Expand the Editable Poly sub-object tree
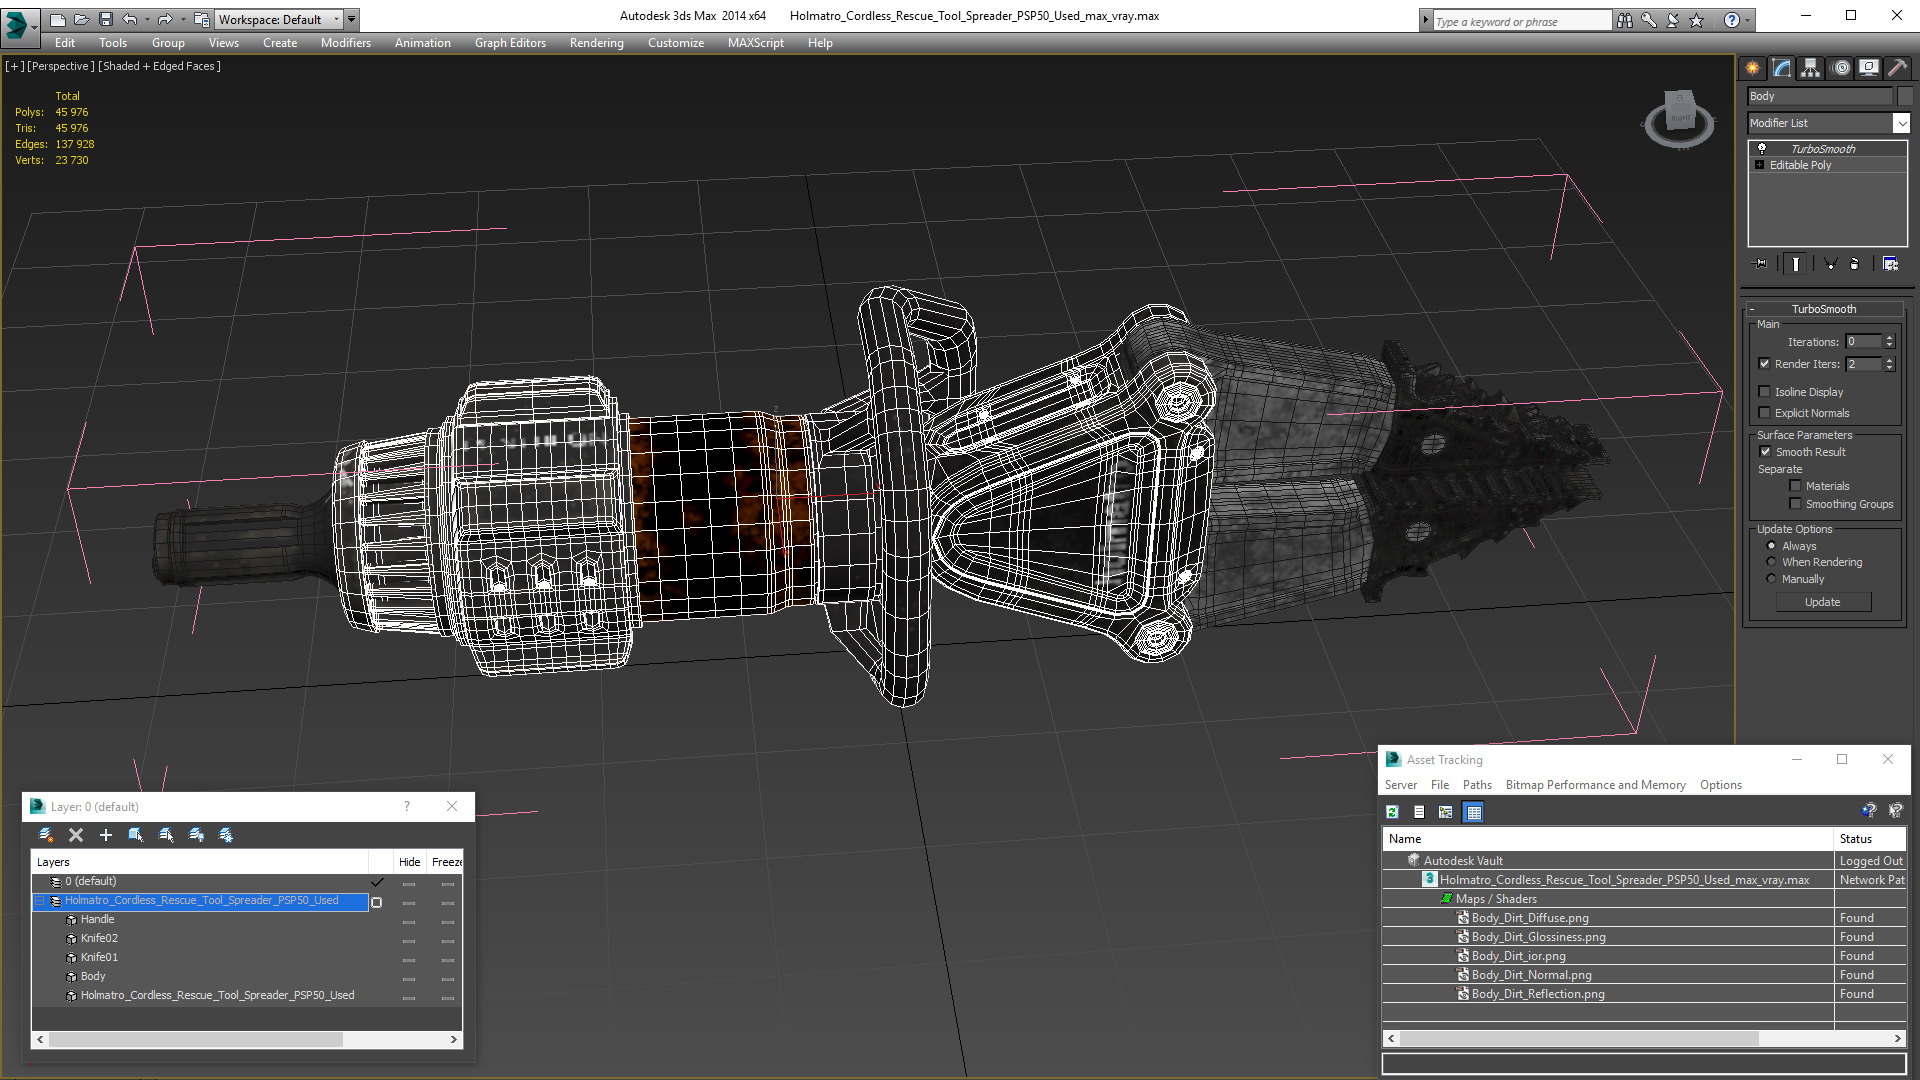The height and width of the screenshot is (1080, 1920). point(1759,165)
